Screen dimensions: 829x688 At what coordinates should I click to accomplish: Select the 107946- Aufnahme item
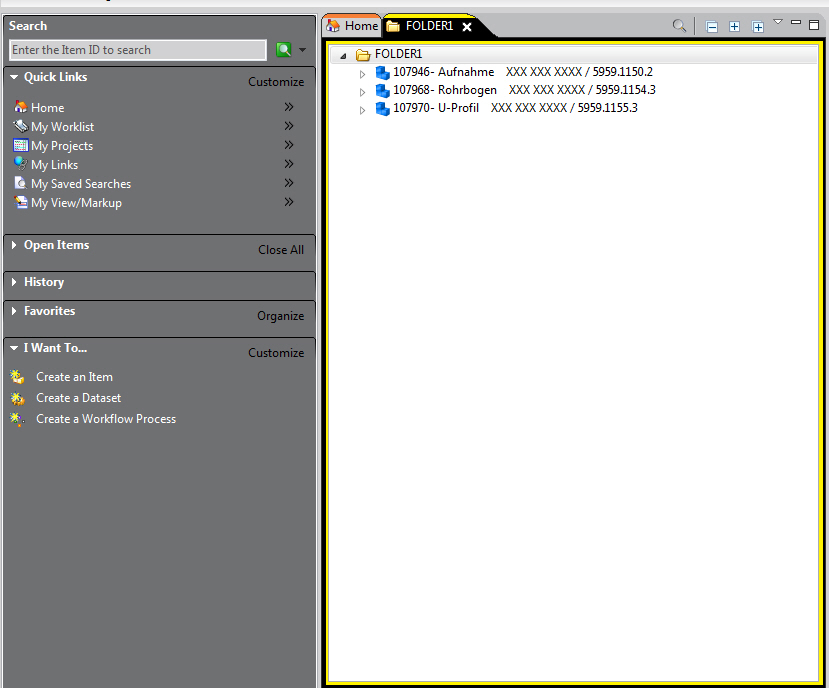pos(522,72)
